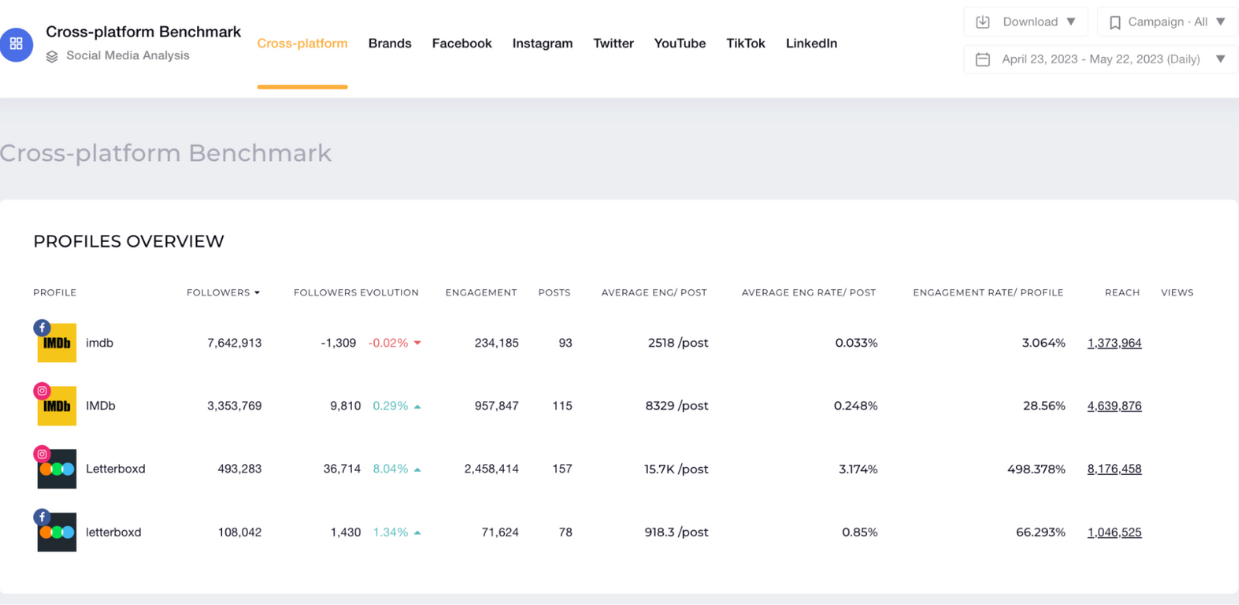Screen dimensions: 1239x605
Task: Click the blue dashboard grid icon
Action: coord(16,44)
